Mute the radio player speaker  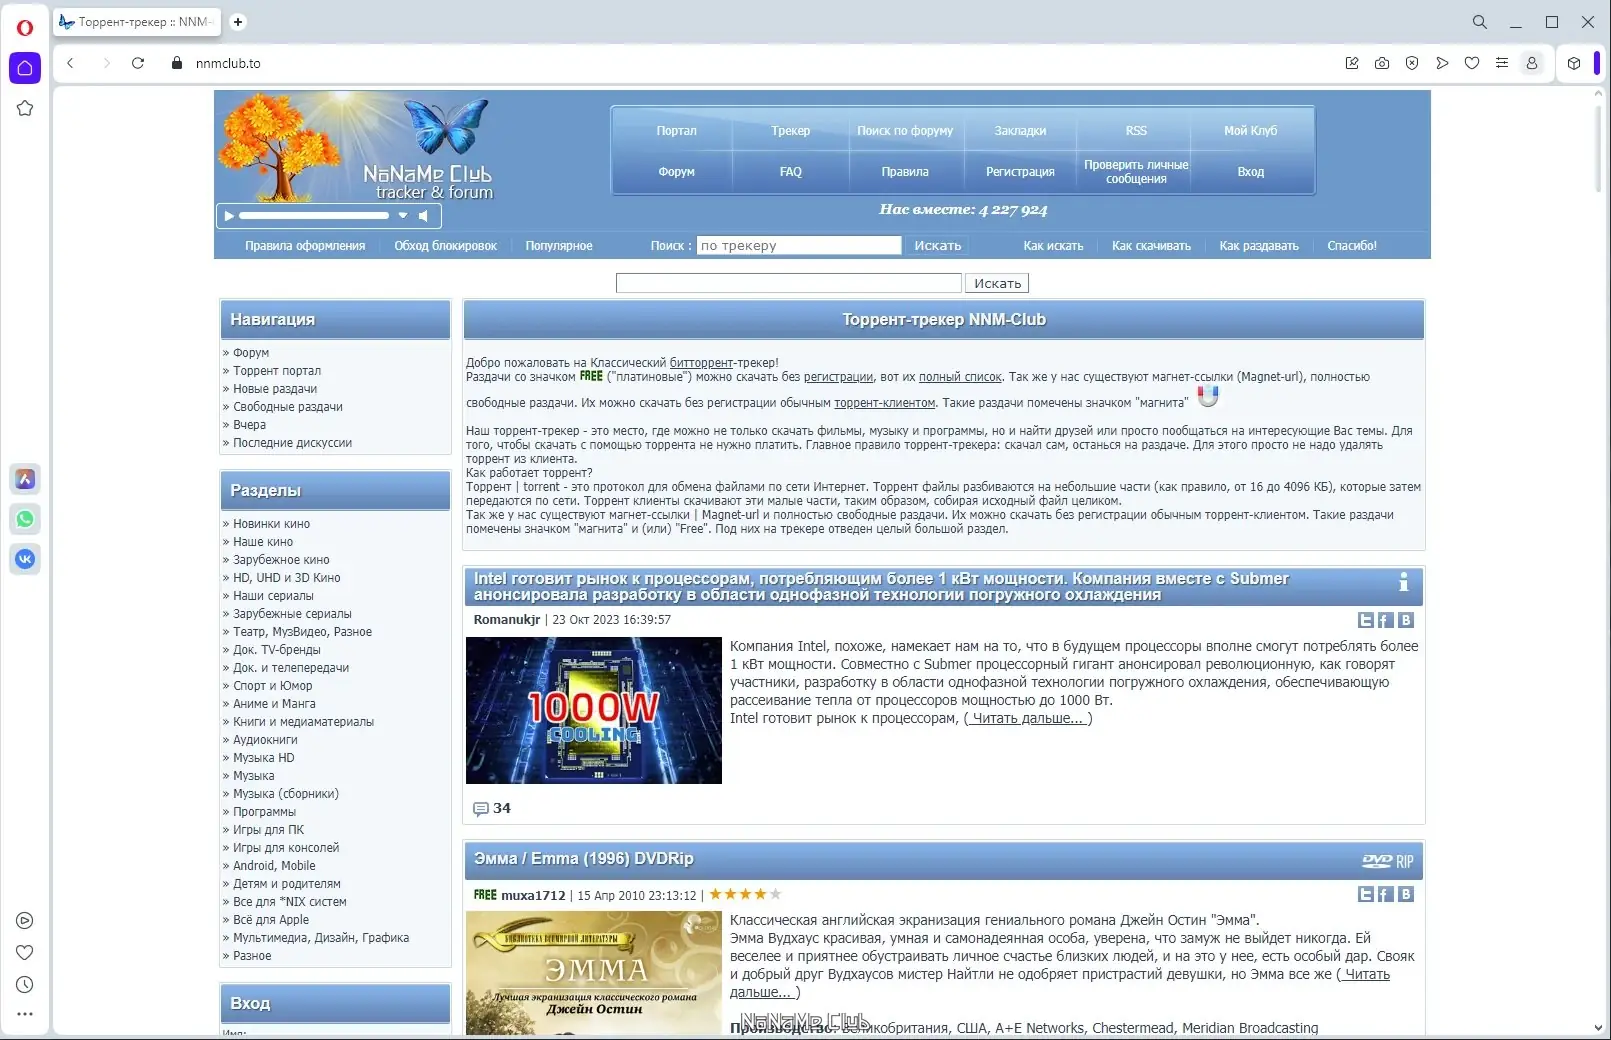[424, 216]
